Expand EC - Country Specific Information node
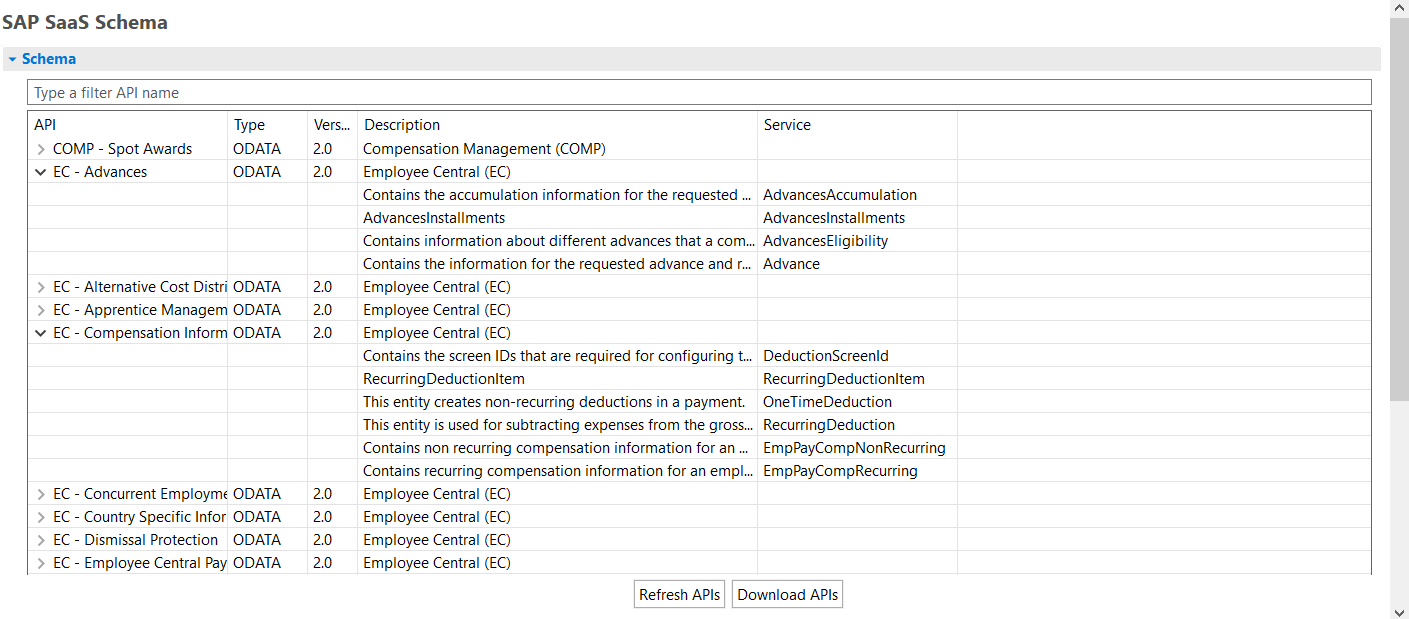Screen dimensions: 1409x619 (41, 517)
